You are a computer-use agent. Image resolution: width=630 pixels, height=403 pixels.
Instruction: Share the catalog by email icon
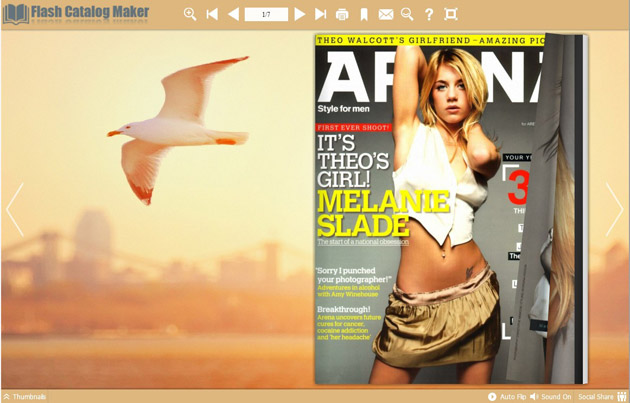pos(386,14)
